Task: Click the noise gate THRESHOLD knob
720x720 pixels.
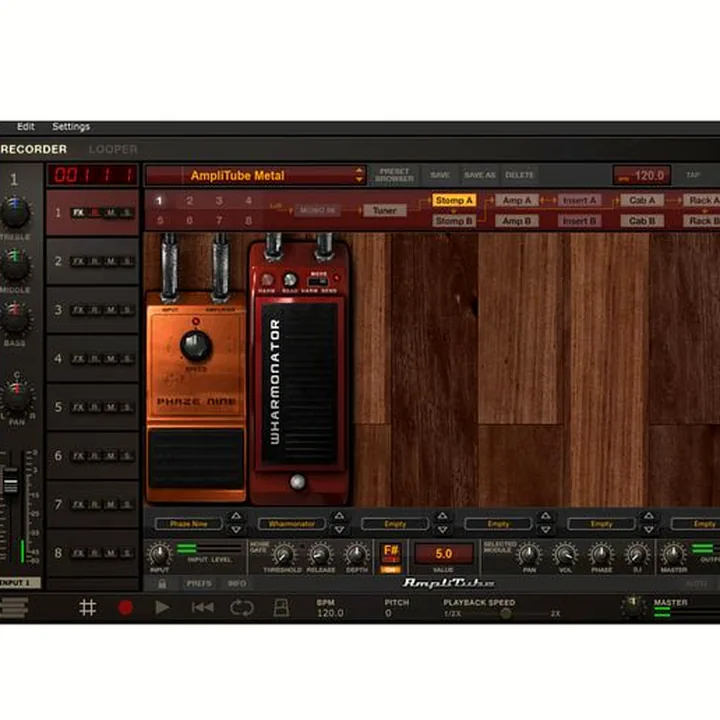Action: (x=283, y=555)
